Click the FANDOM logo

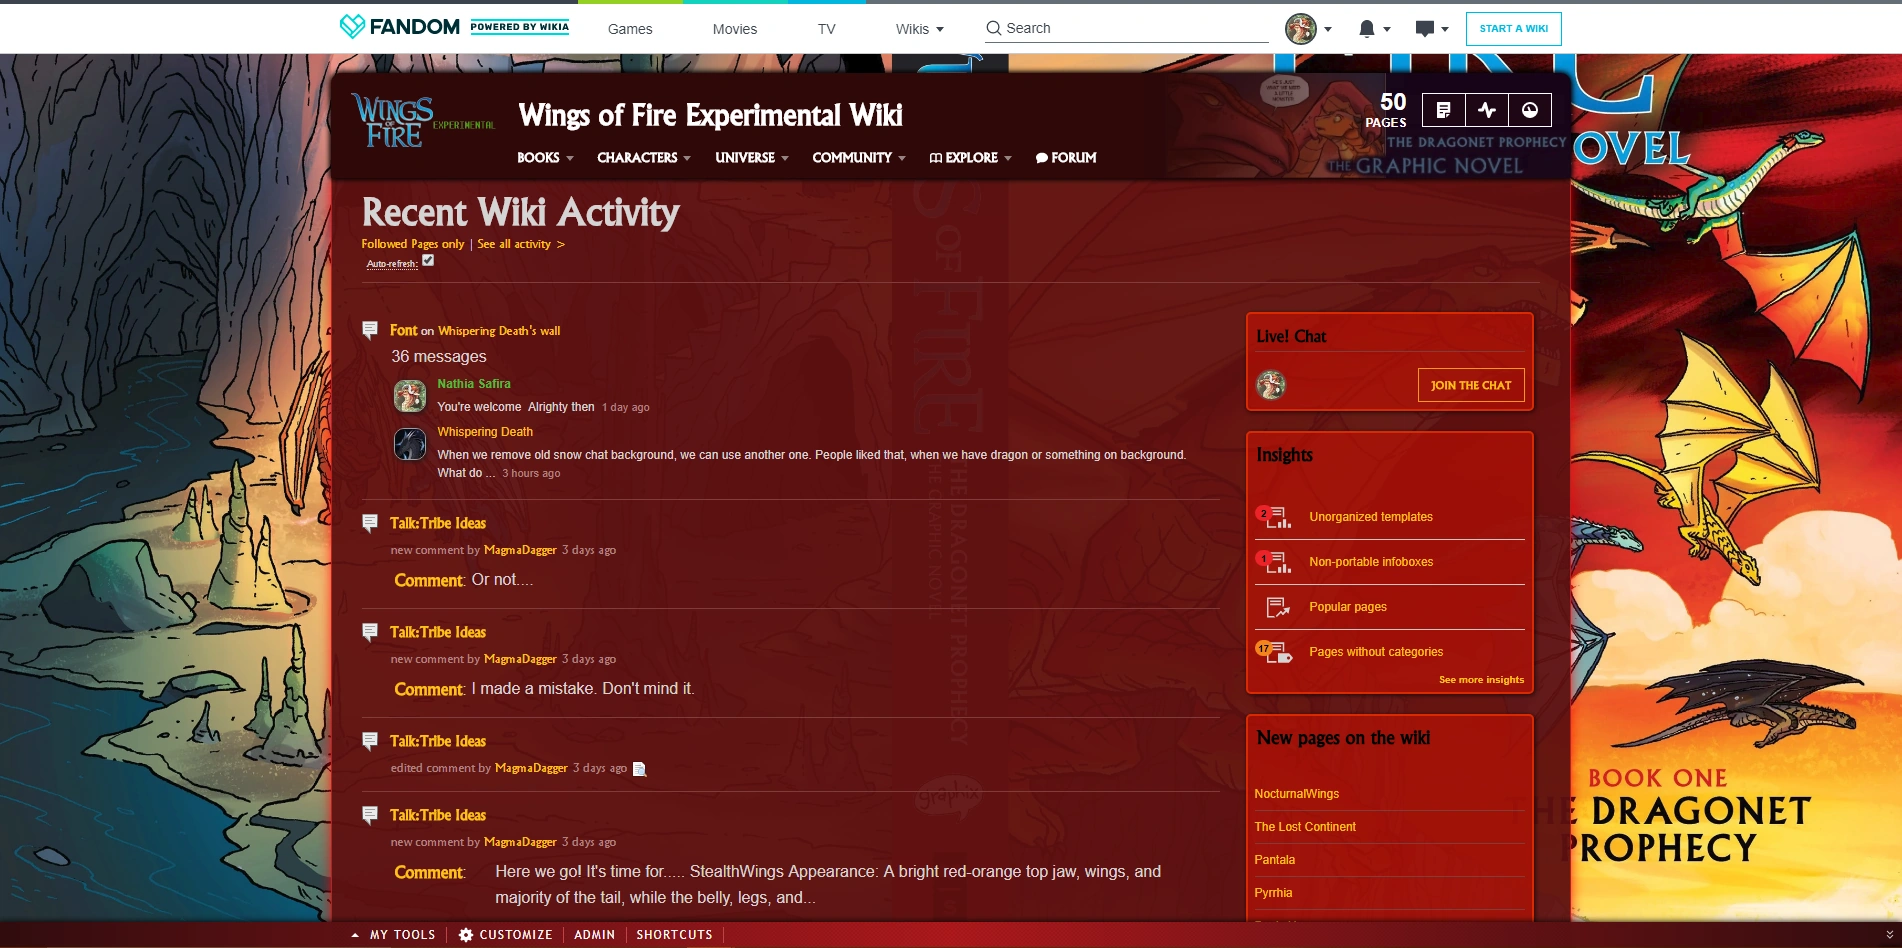(x=399, y=27)
